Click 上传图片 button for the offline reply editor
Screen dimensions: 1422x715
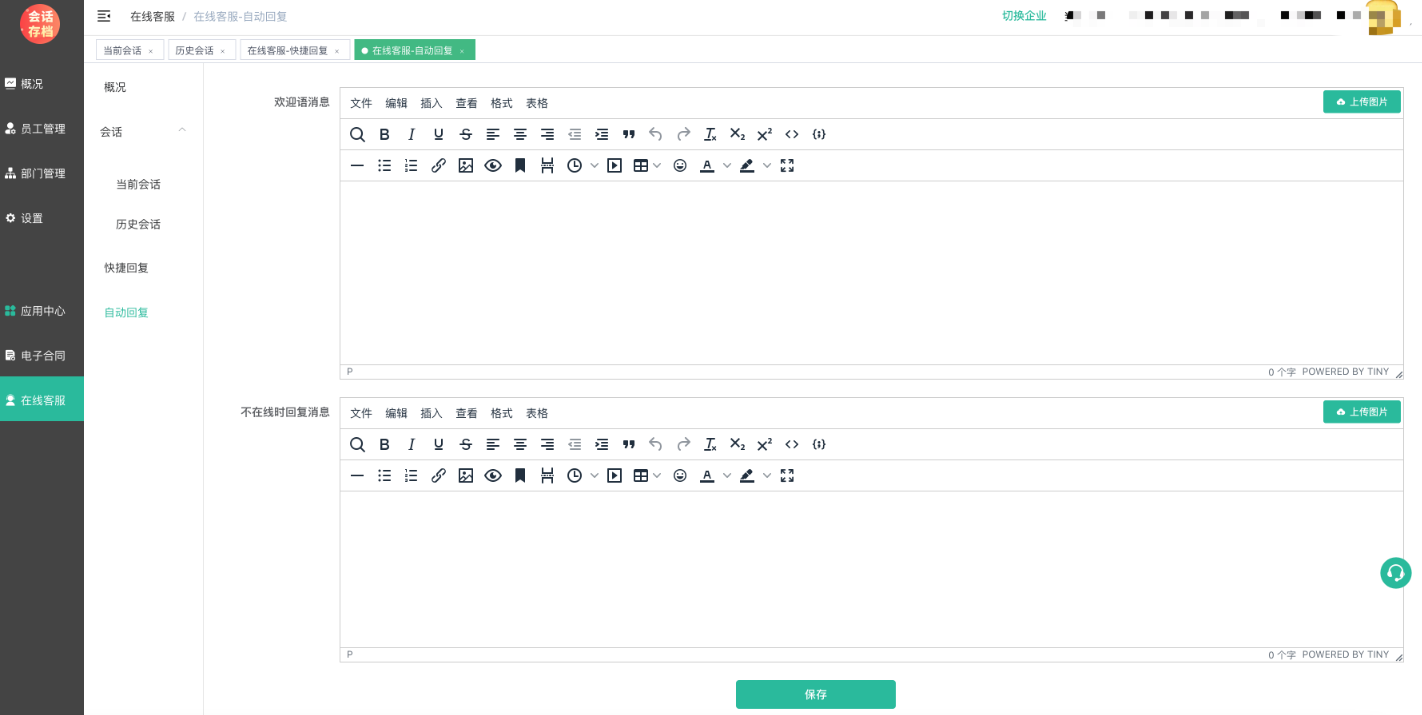[x=1361, y=412]
